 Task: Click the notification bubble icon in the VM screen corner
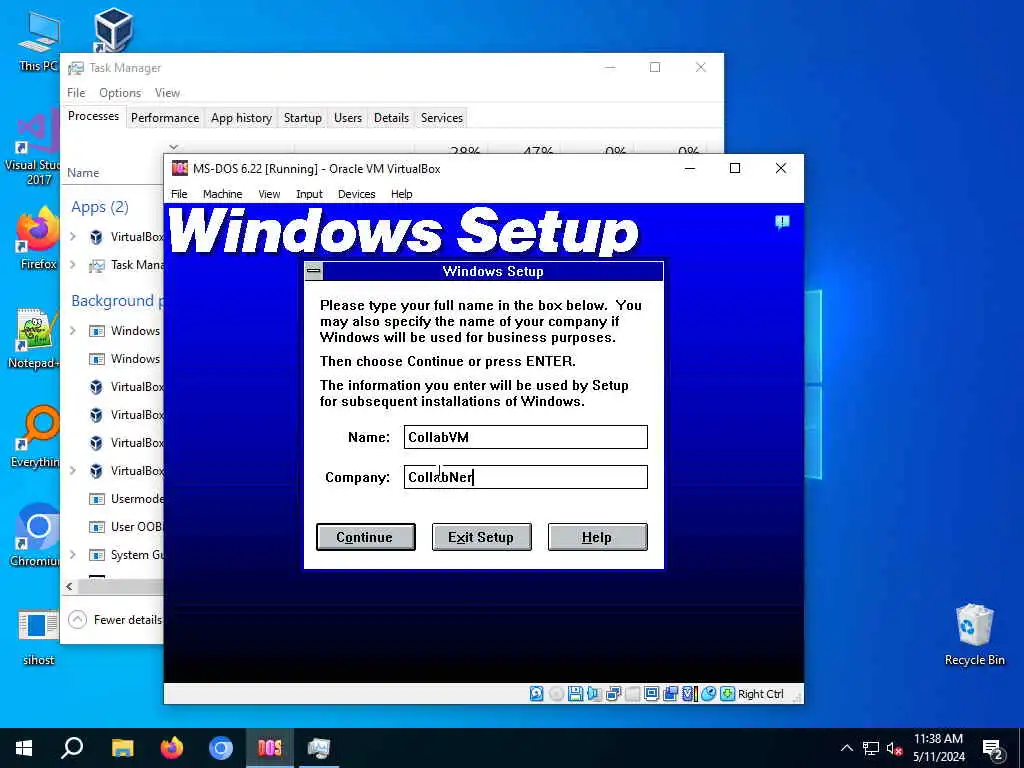pos(782,222)
